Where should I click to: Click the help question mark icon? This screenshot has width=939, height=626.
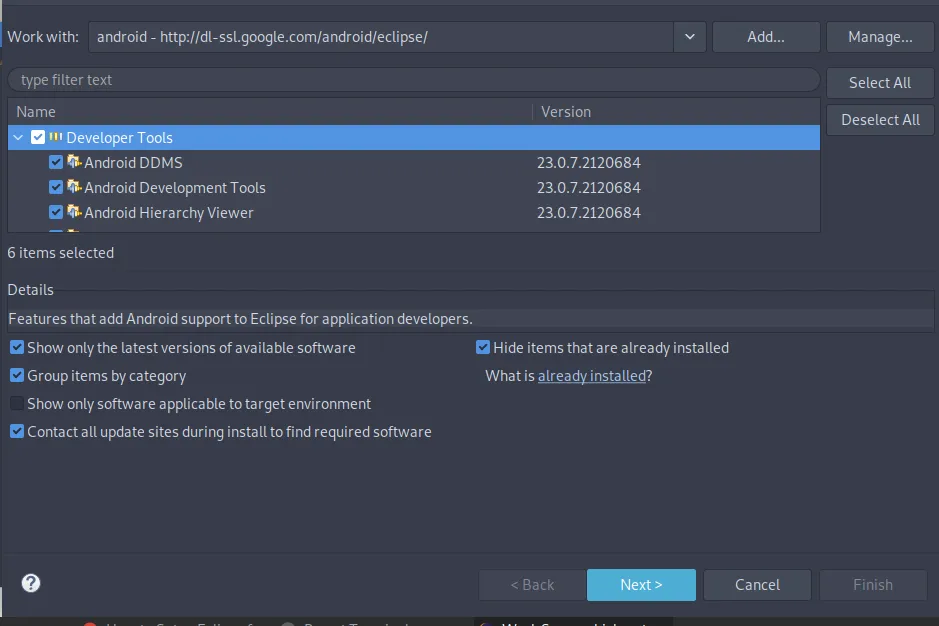[x=31, y=584]
